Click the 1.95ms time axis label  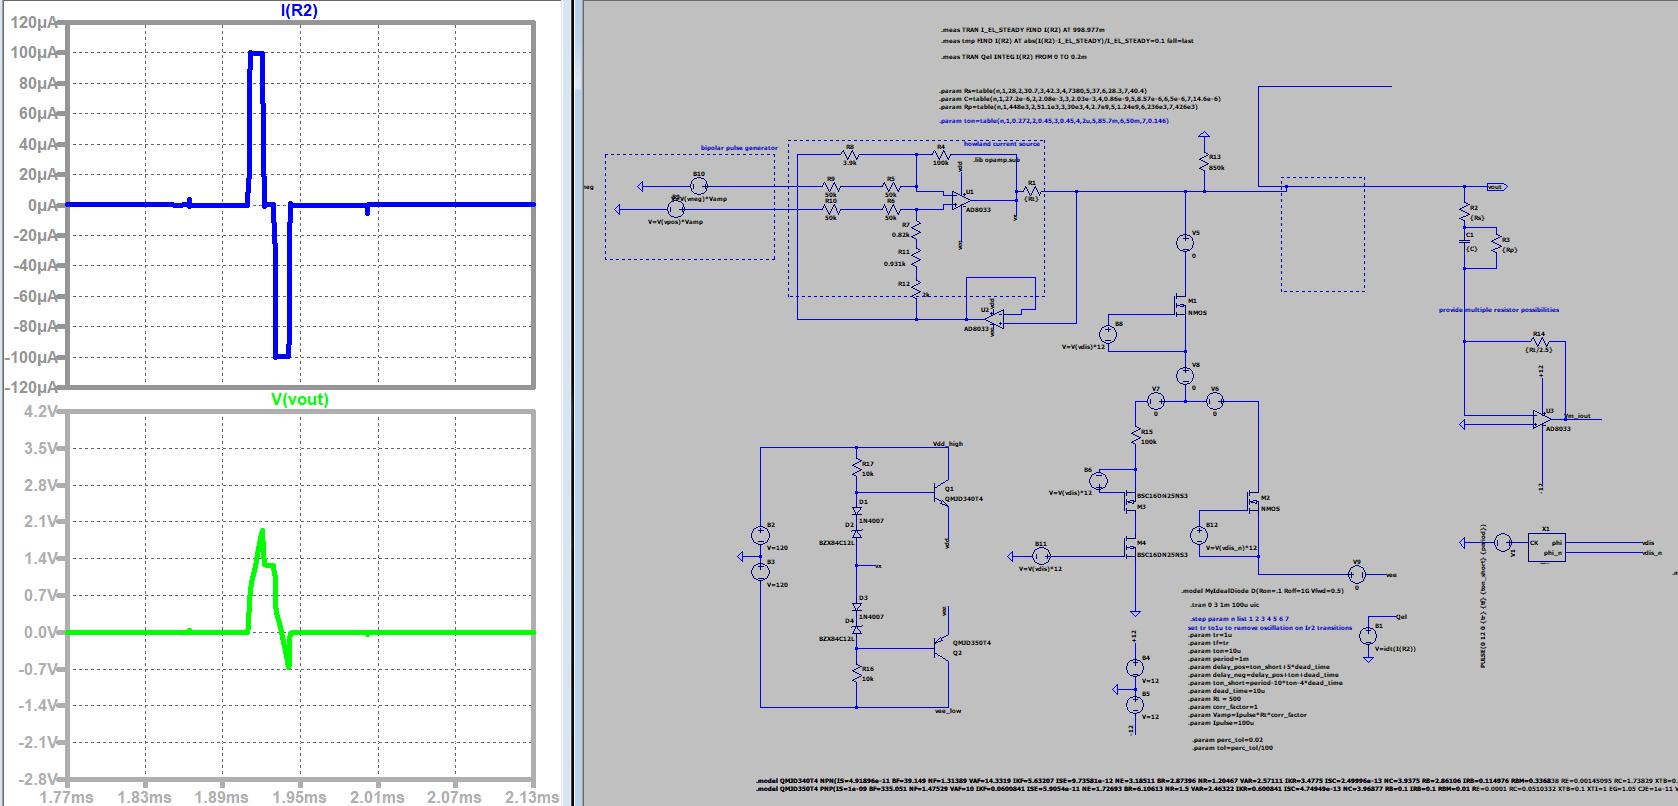tap(299, 797)
